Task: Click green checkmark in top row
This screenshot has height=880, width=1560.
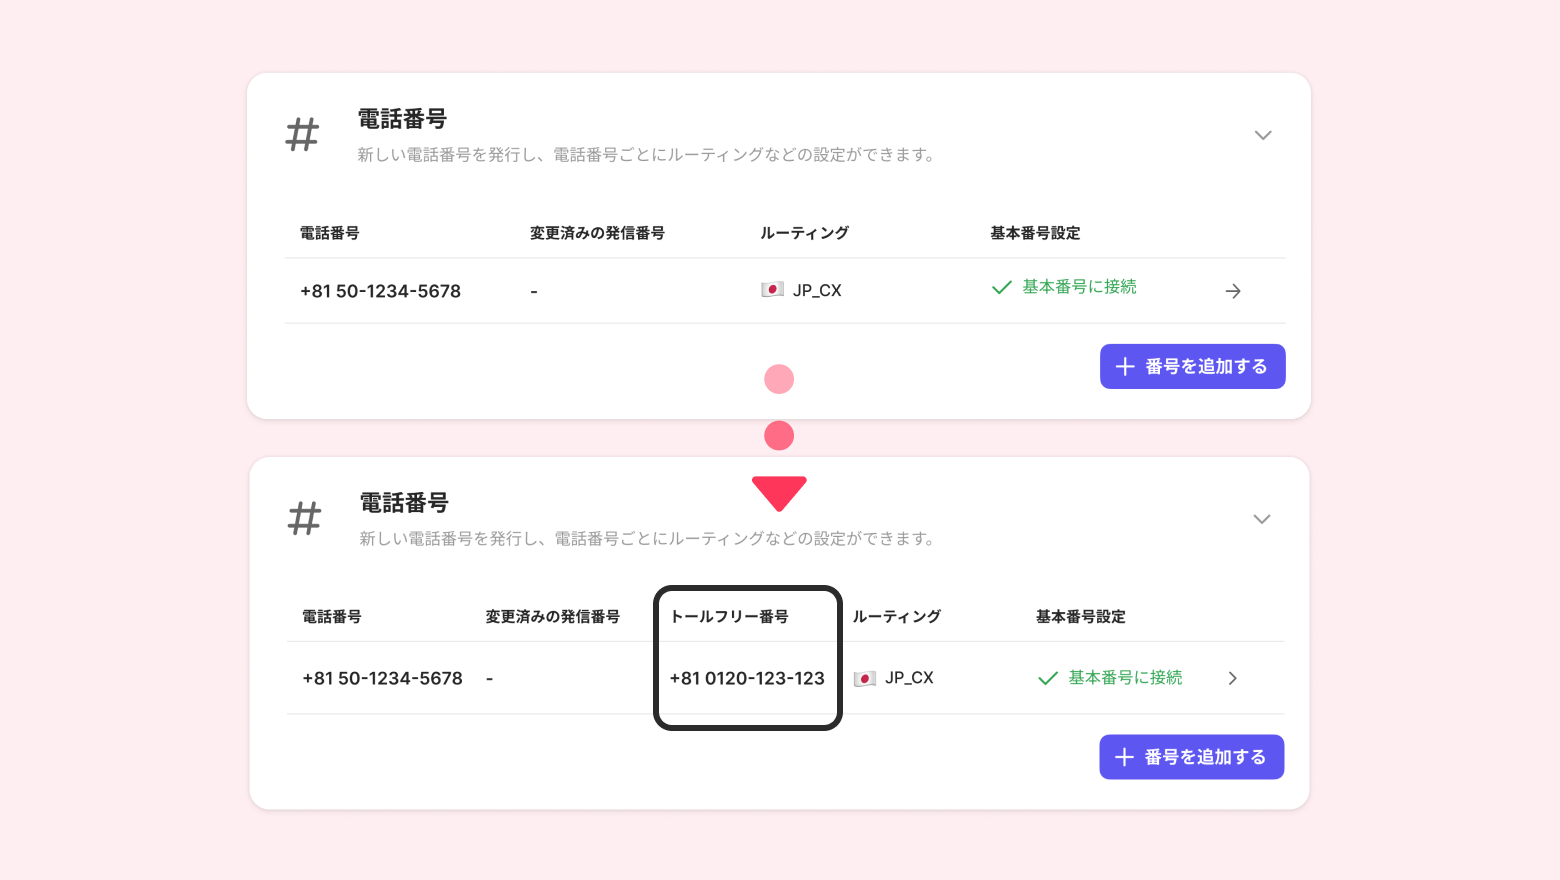Action: coord(1001,288)
